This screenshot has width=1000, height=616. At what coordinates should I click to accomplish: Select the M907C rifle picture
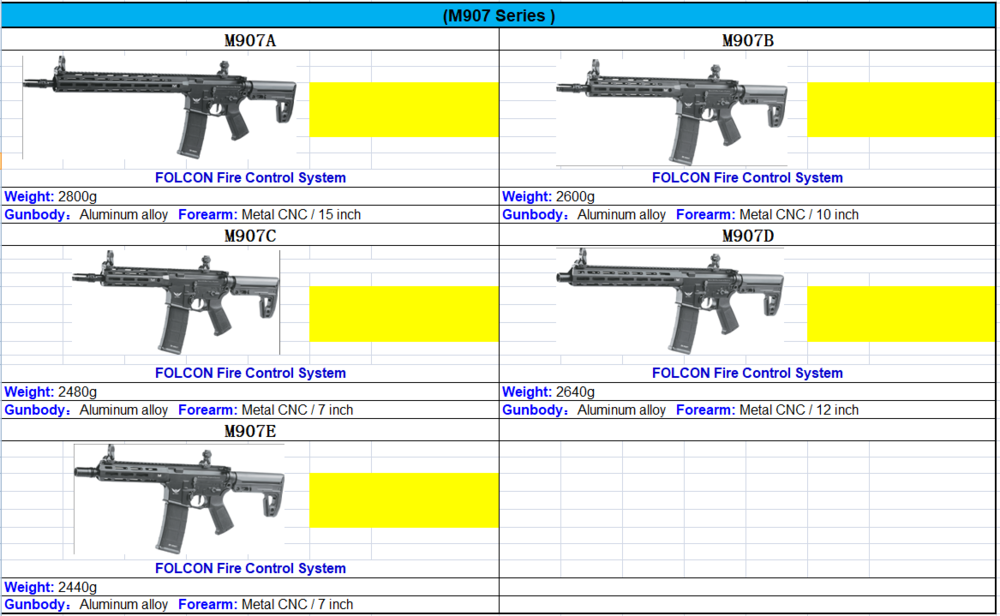pyautogui.click(x=175, y=300)
